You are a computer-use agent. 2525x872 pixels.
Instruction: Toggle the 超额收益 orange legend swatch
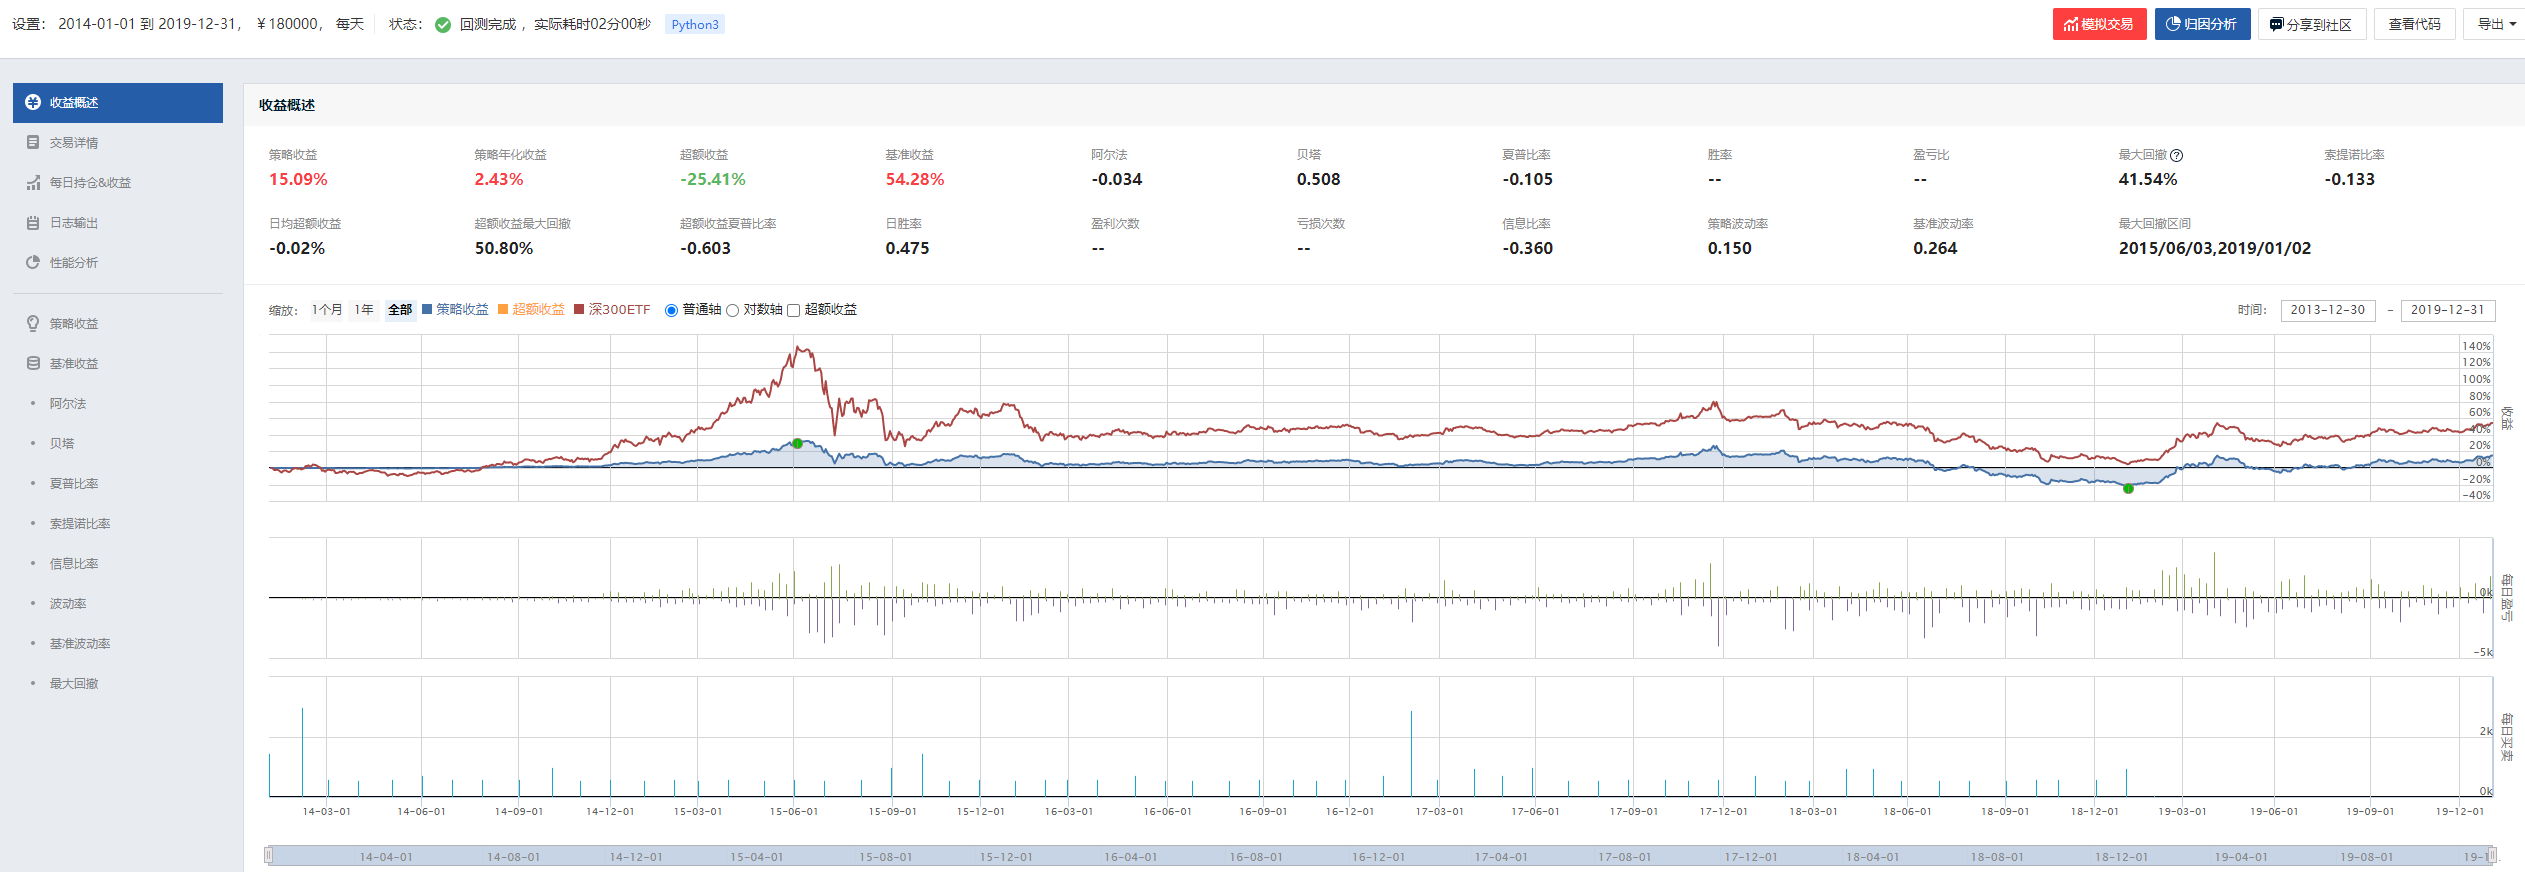(503, 309)
